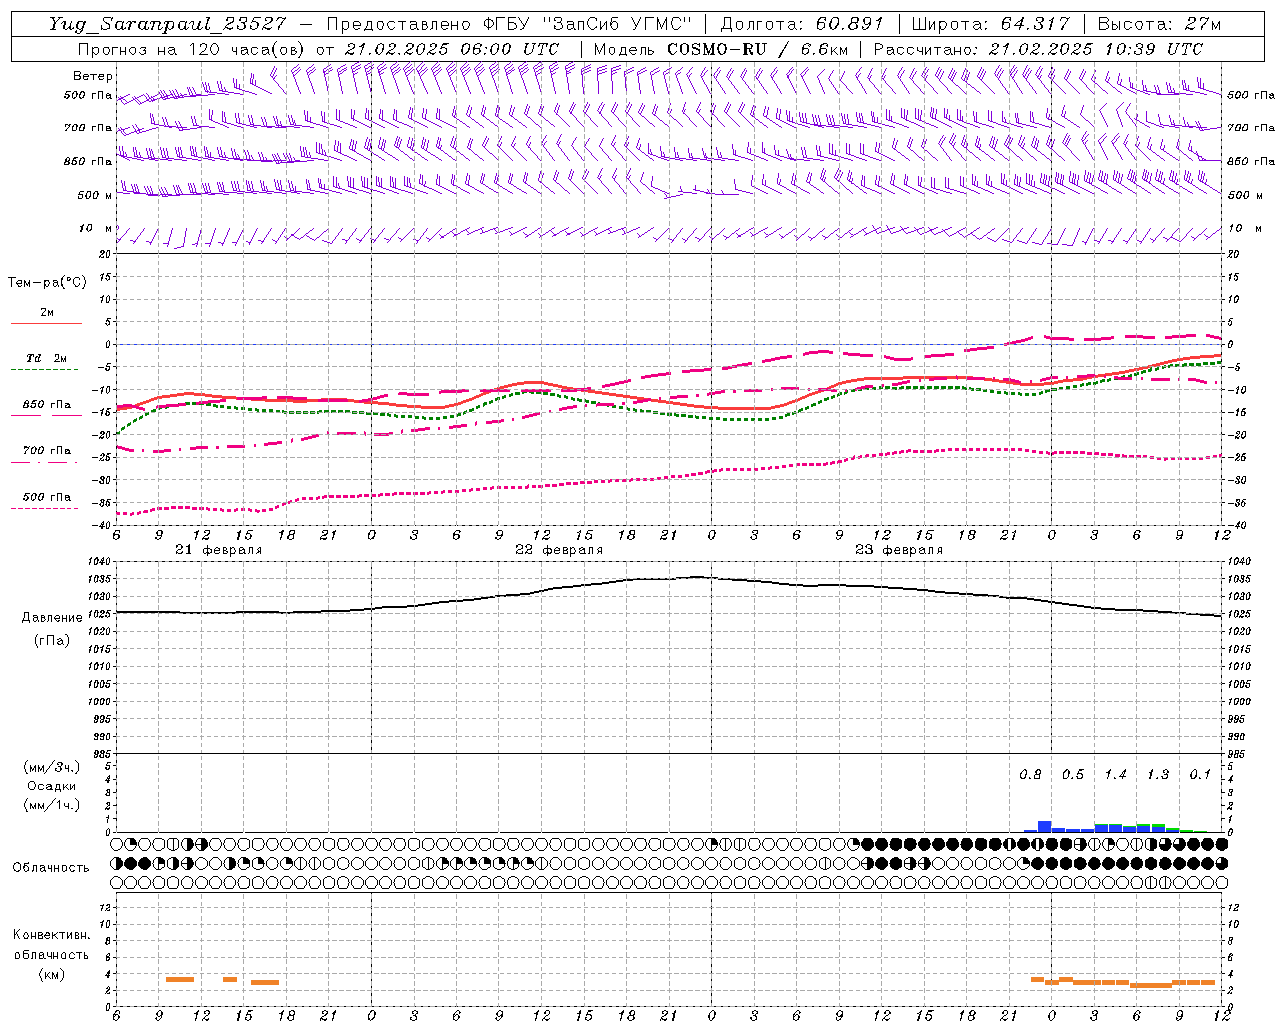Select the Тем-ра(°C) axis title
The width and height of the screenshot is (1280, 1024).
tap(47, 283)
